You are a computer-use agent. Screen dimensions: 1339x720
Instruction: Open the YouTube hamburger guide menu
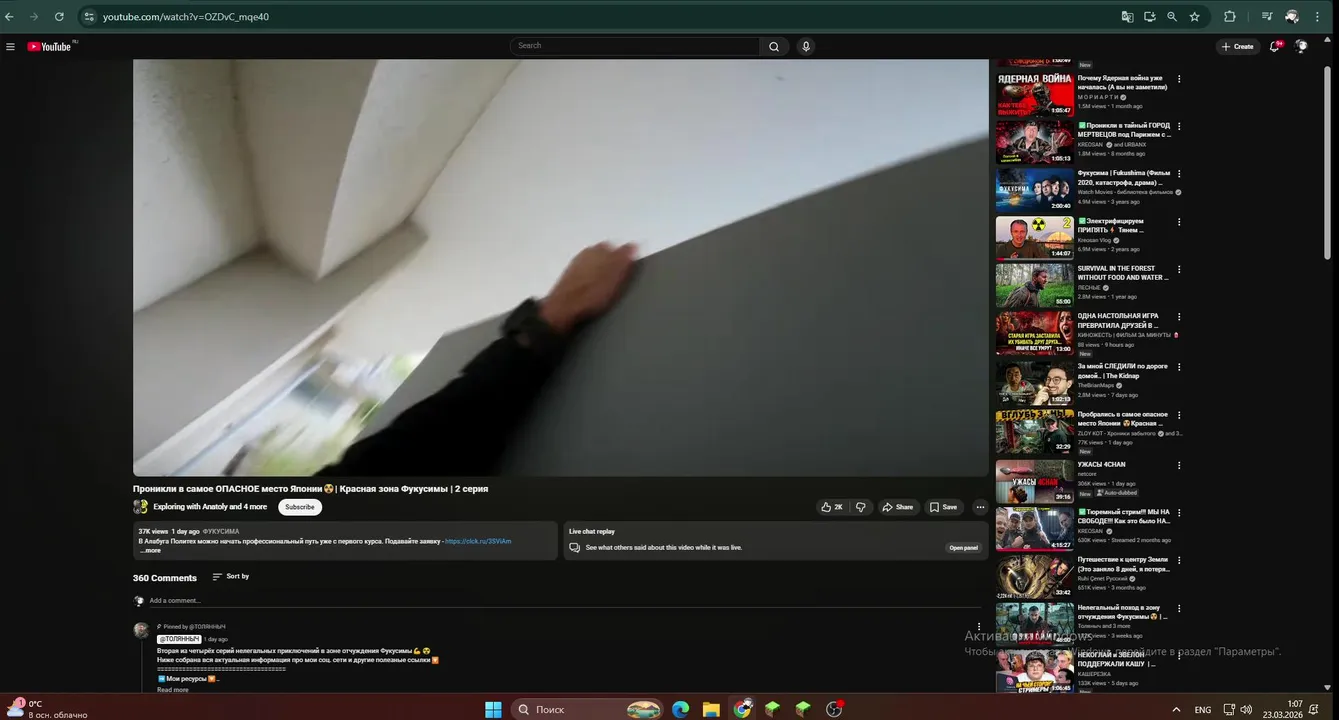(x=10, y=47)
